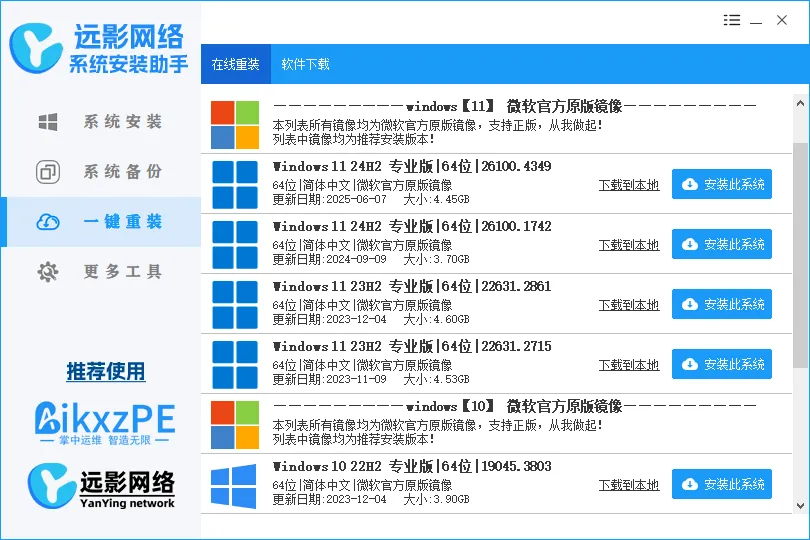Click the cloud icon beside 一键重装
Screen dimensions: 810x540
(48, 222)
